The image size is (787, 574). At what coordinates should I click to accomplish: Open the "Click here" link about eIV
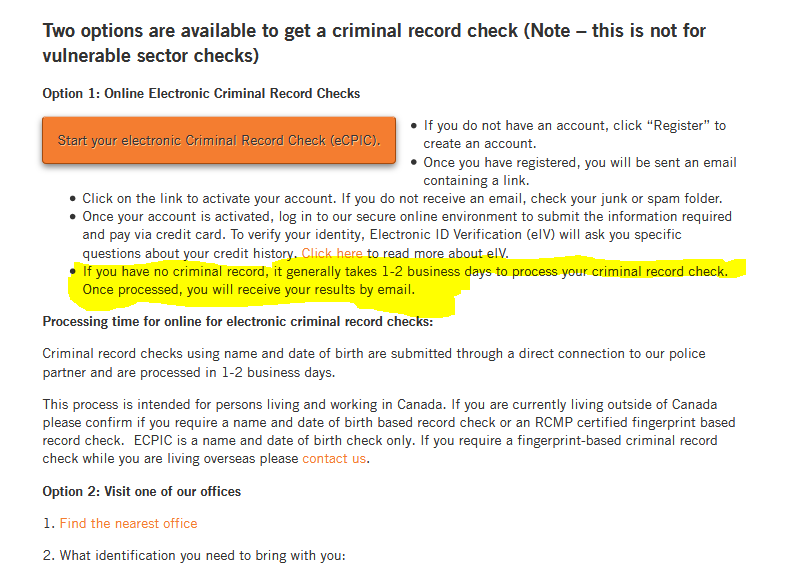[332, 253]
